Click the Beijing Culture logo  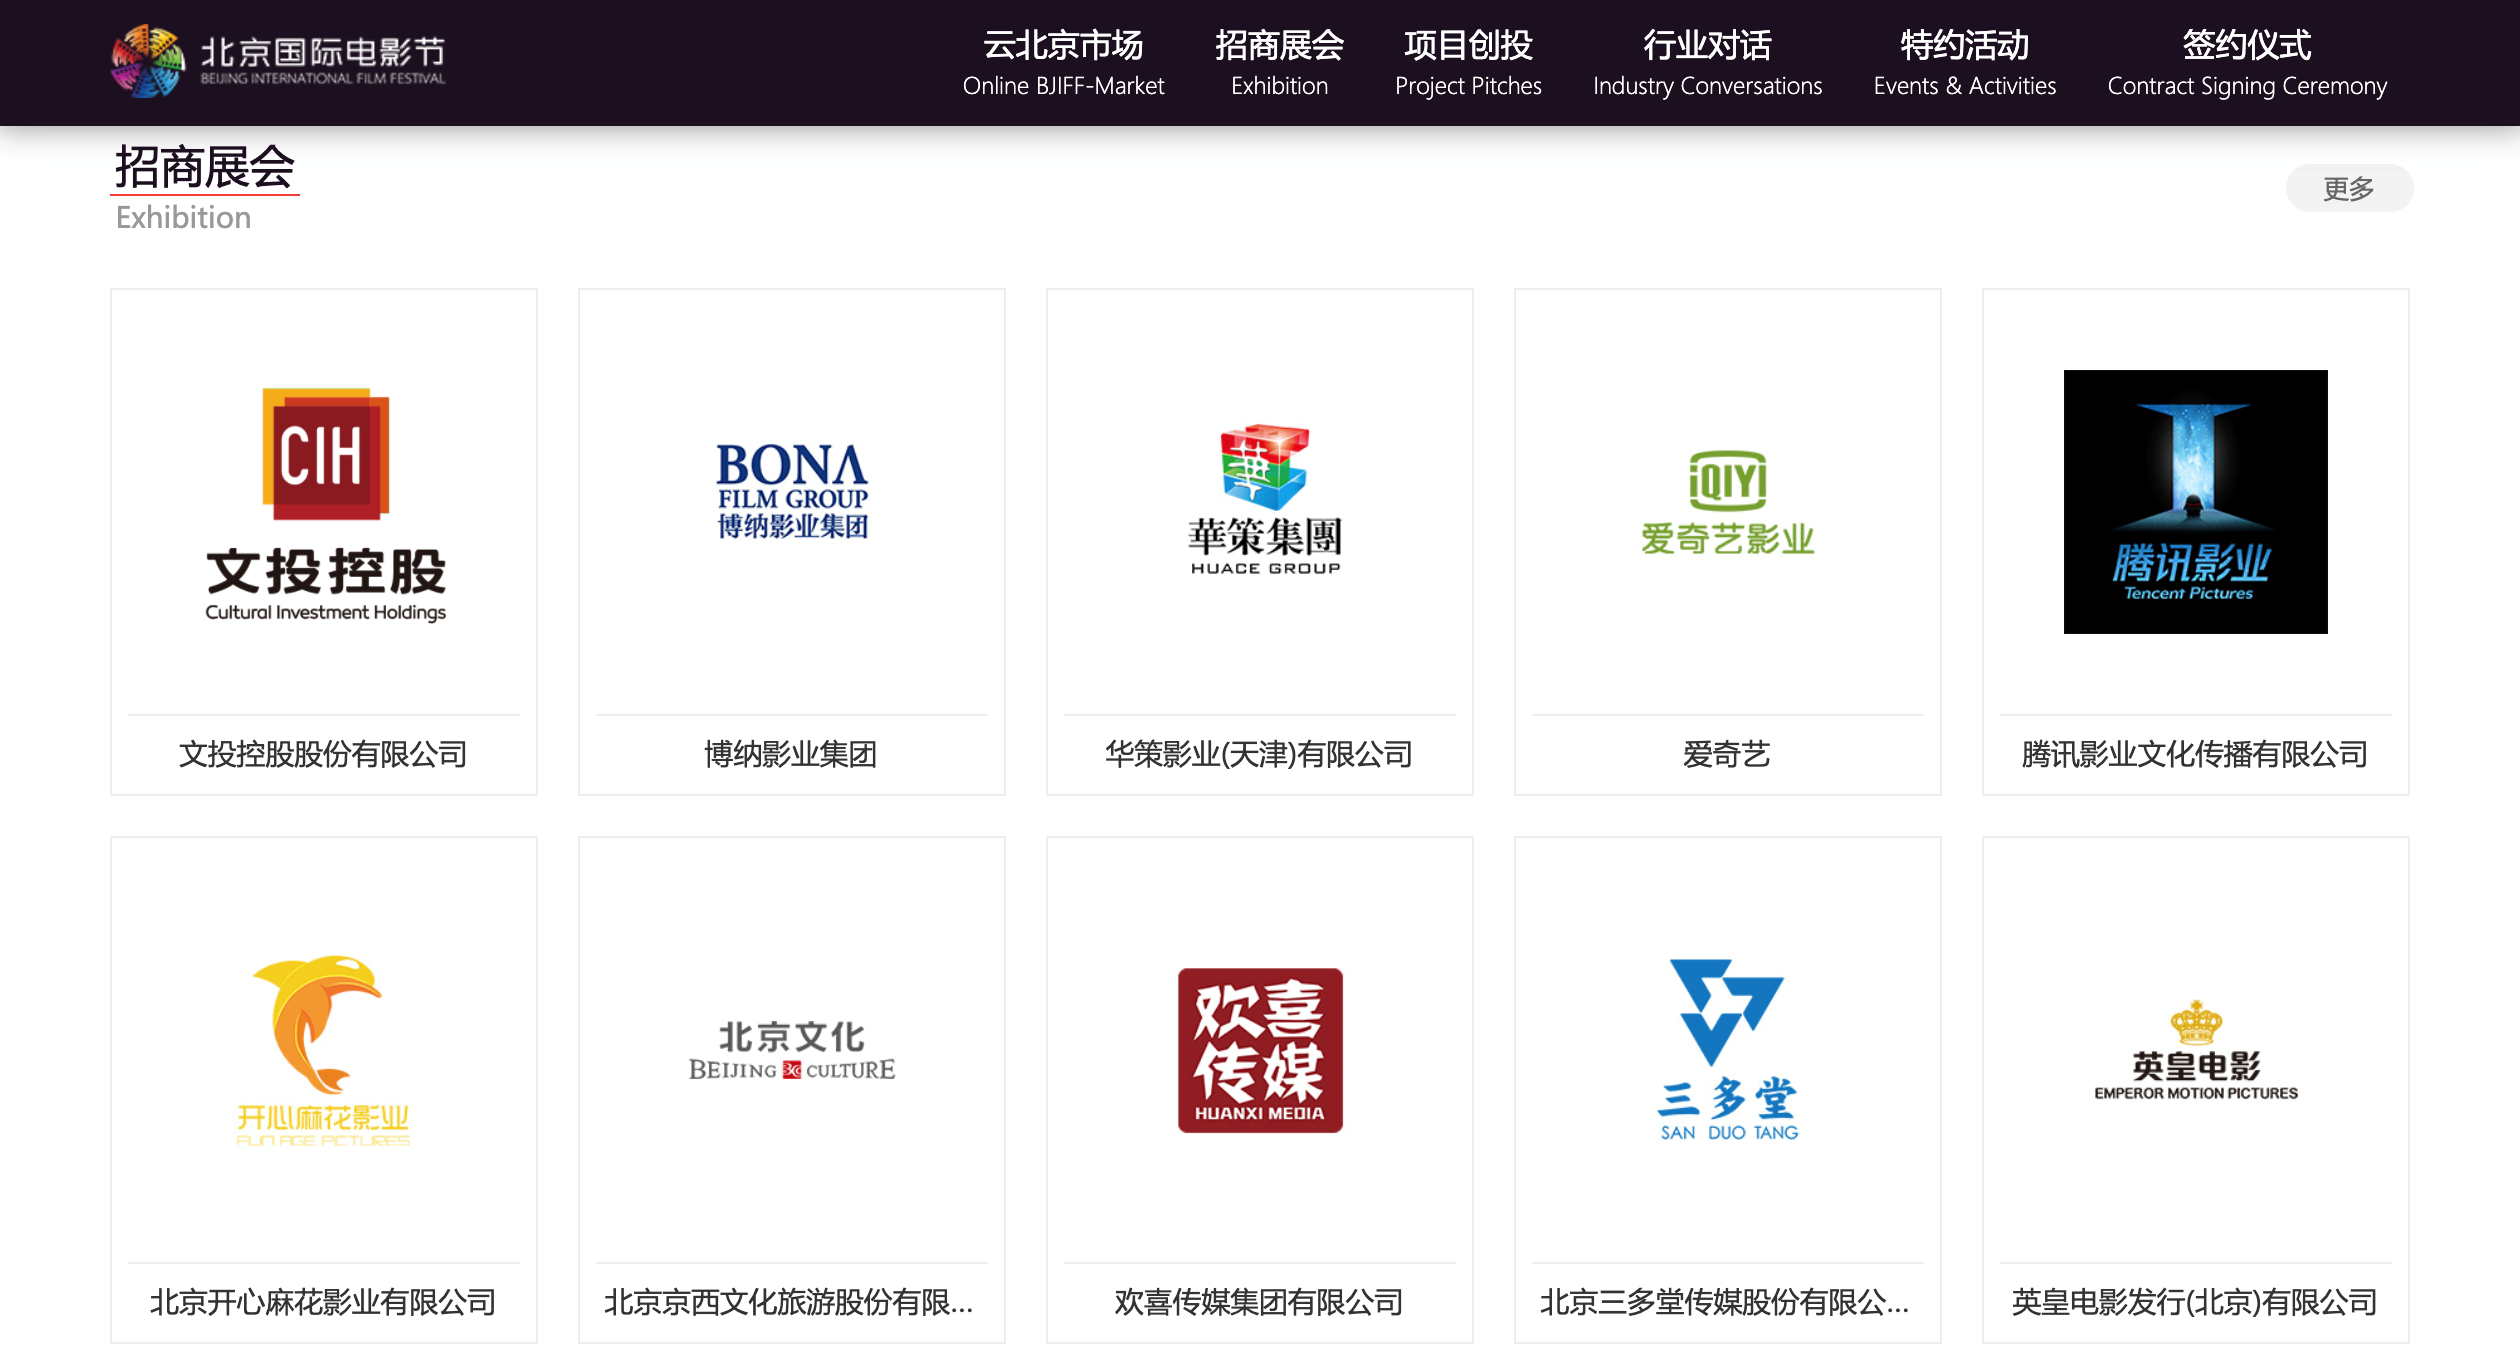[791, 1050]
